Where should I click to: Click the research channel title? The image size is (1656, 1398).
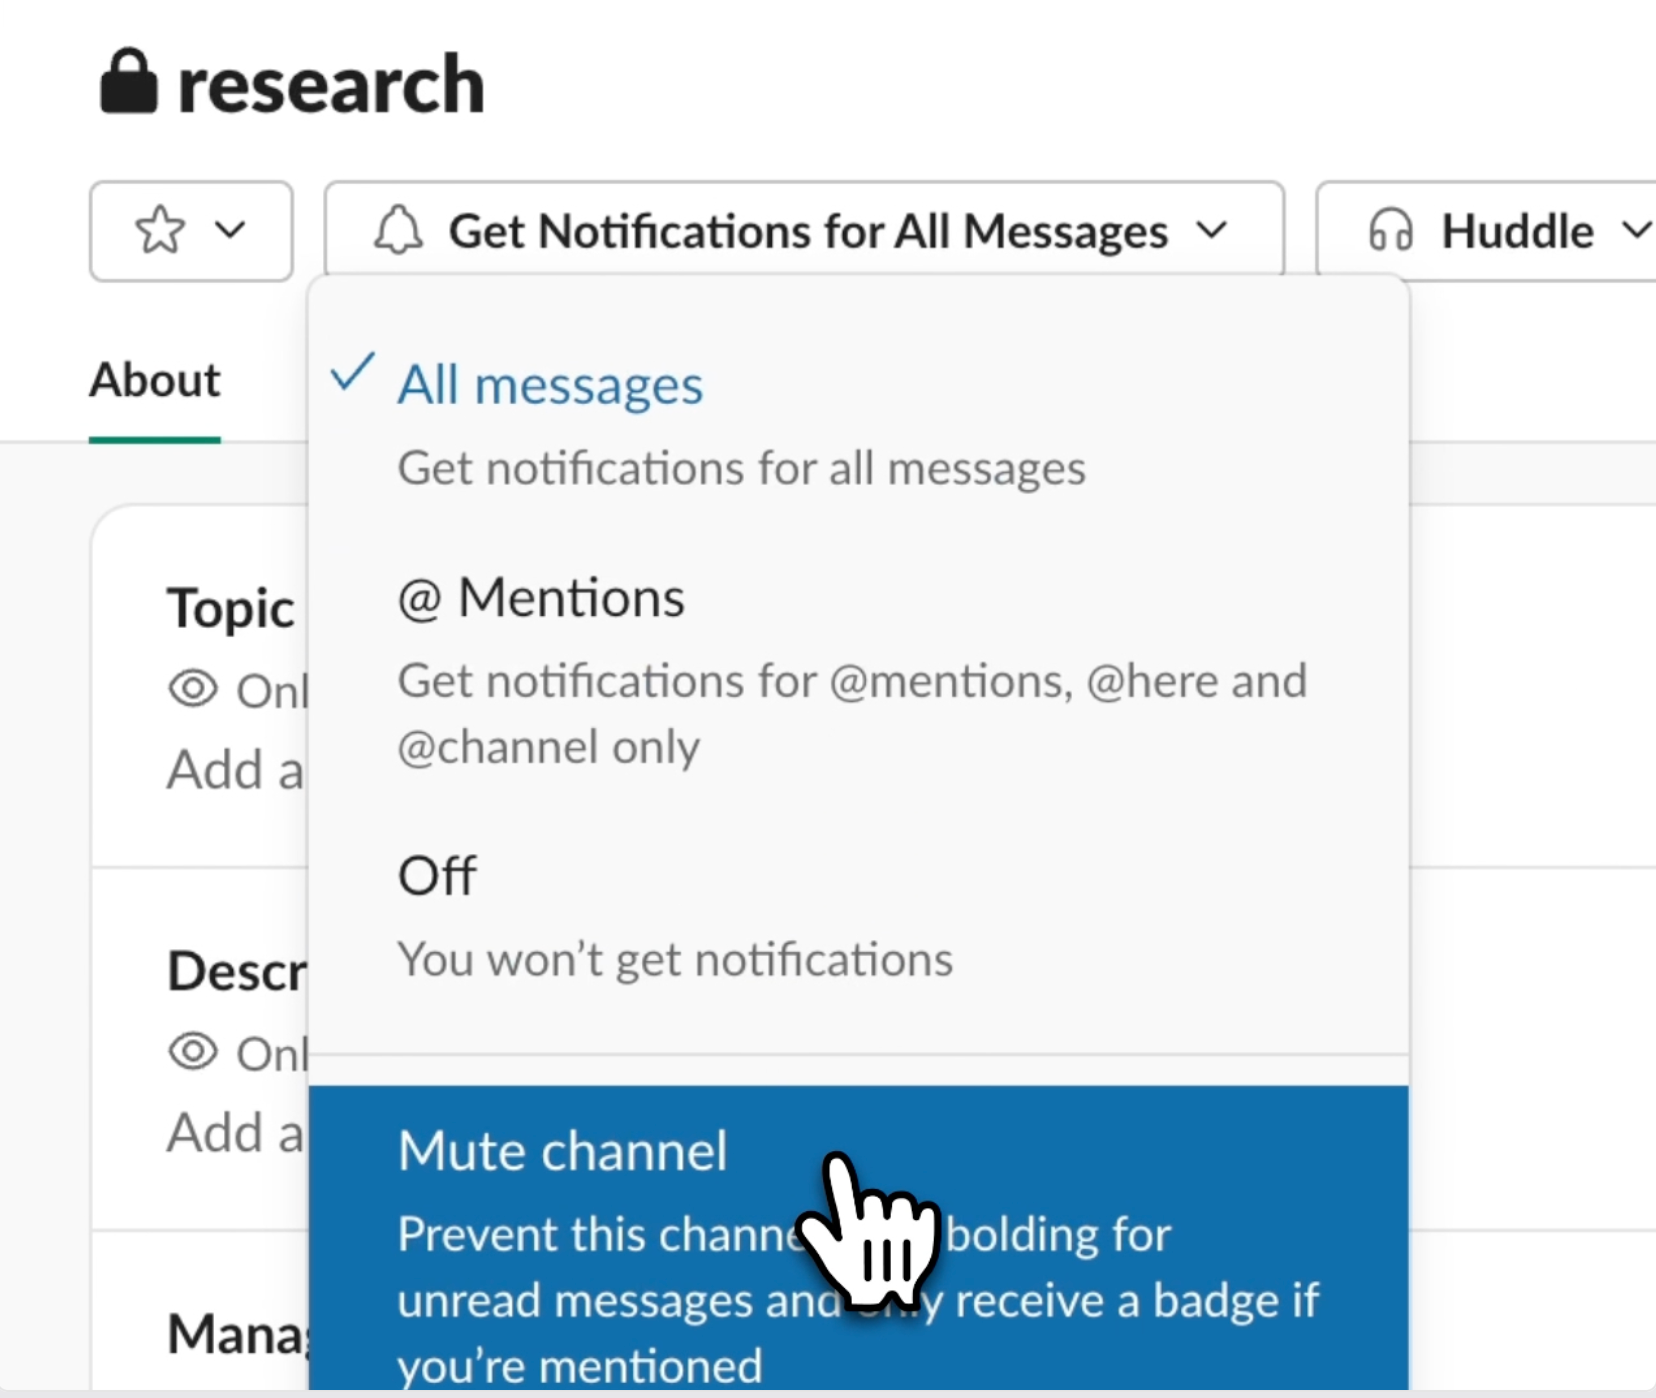[x=330, y=85]
